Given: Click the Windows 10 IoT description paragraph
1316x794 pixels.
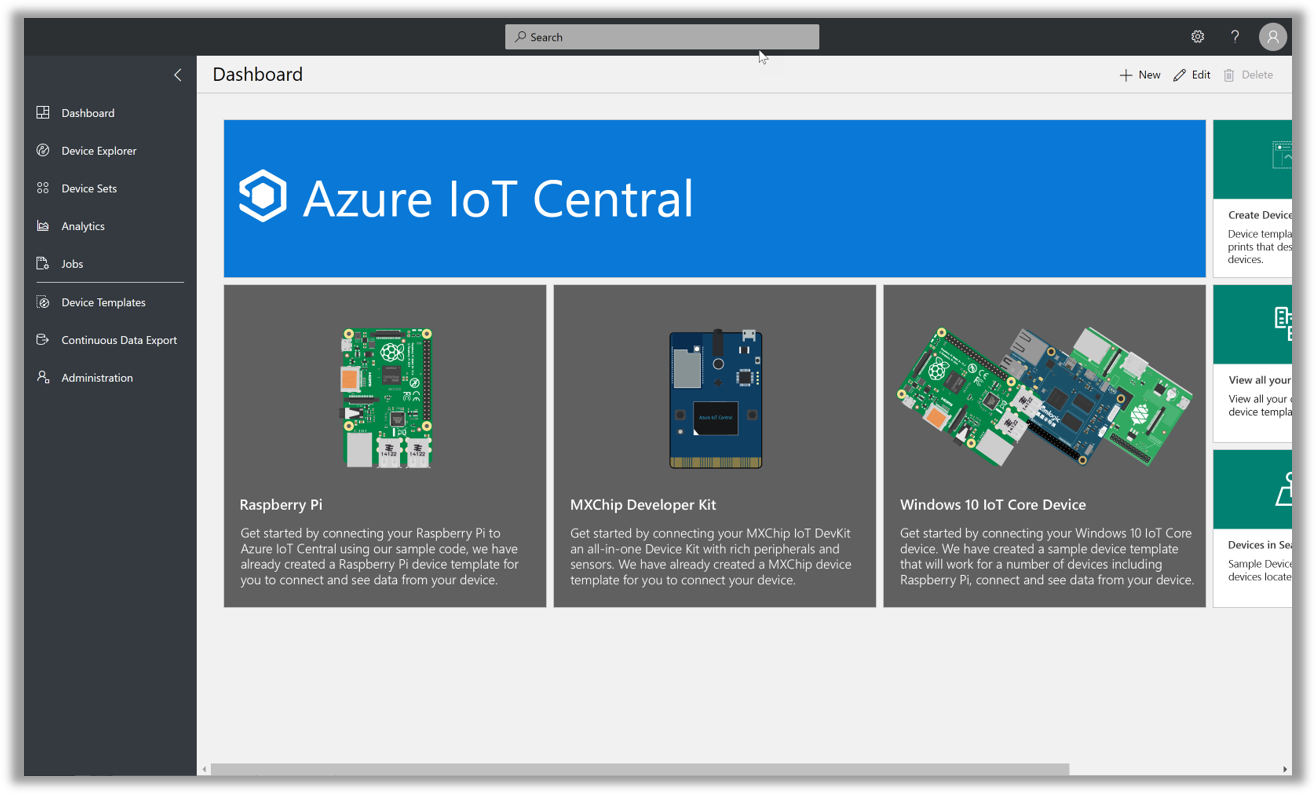Looking at the screenshot, I should 1047,556.
